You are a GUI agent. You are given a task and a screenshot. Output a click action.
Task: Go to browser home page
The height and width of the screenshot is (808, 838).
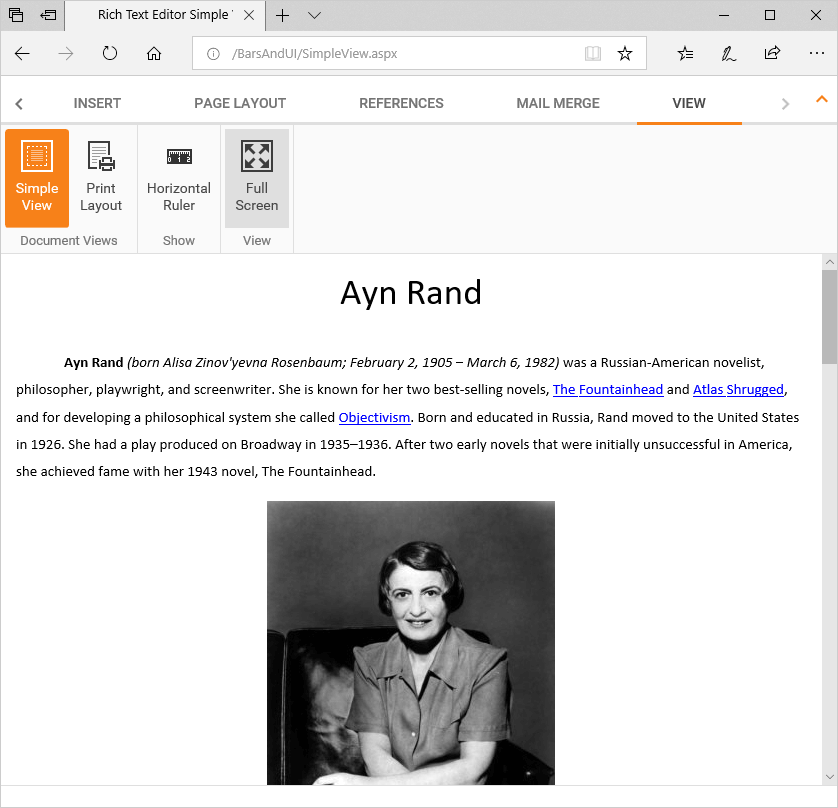(x=154, y=53)
